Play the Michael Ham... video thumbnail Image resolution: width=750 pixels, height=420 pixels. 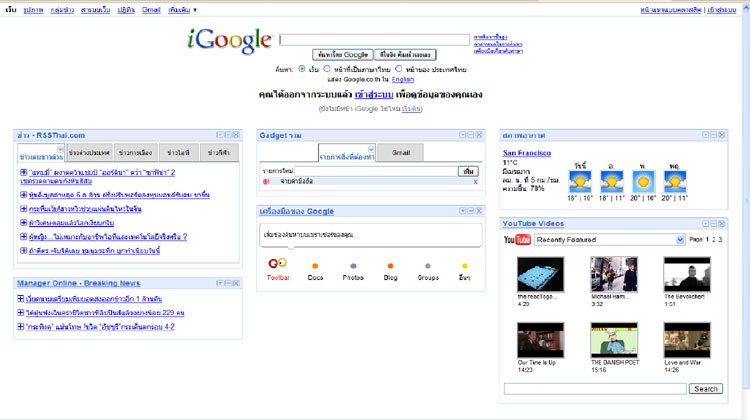click(614, 274)
